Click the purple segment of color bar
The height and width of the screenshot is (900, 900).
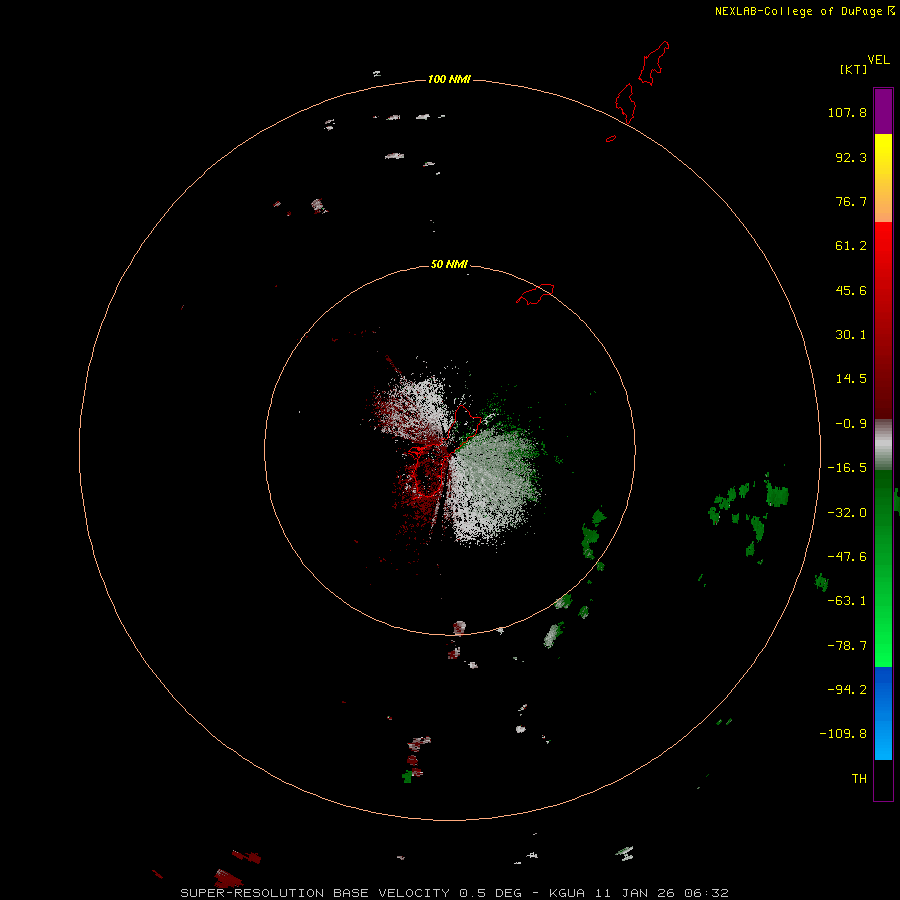[x=883, y=111]
